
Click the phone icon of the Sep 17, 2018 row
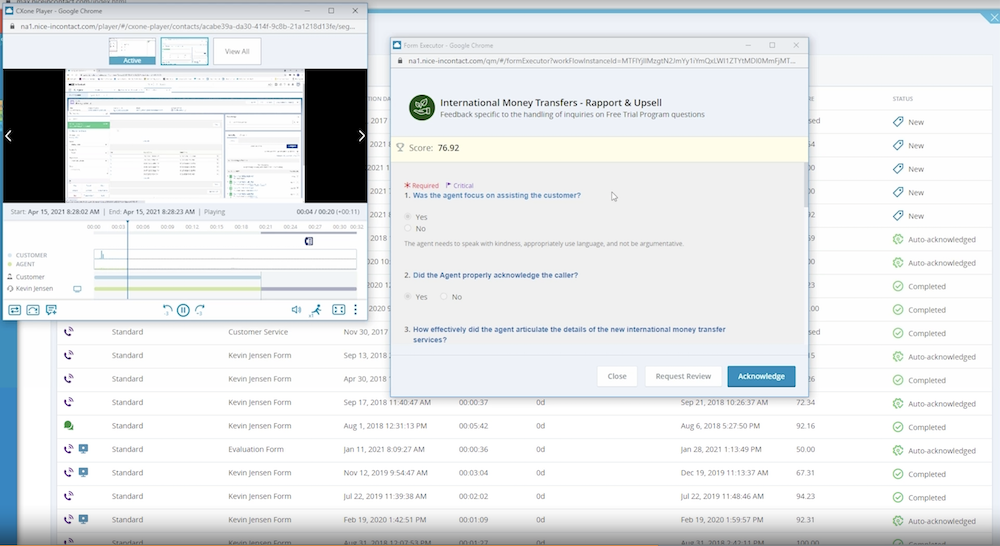coord(68,402)
